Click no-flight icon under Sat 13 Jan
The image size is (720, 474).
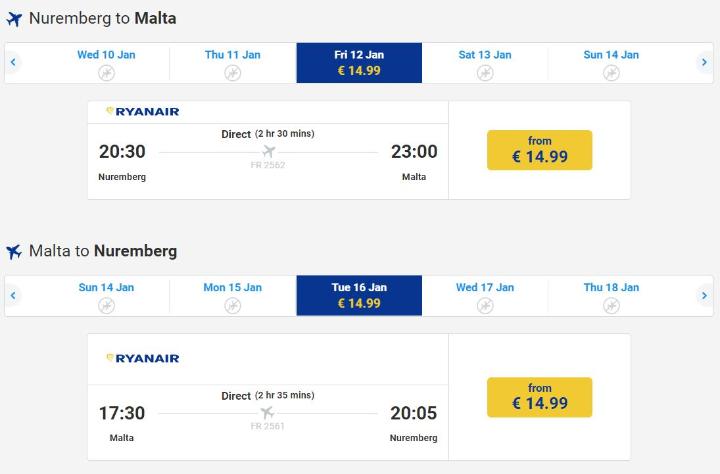tap(485, 73)
